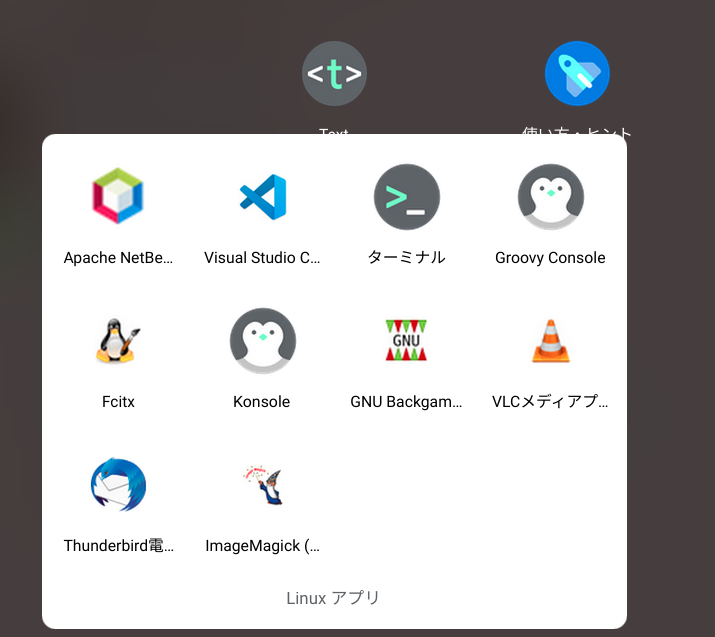The width and height of the screenshot is (715, 637).
Task: Click the "Fcitx" label text
Action: [x=118, y=402]
